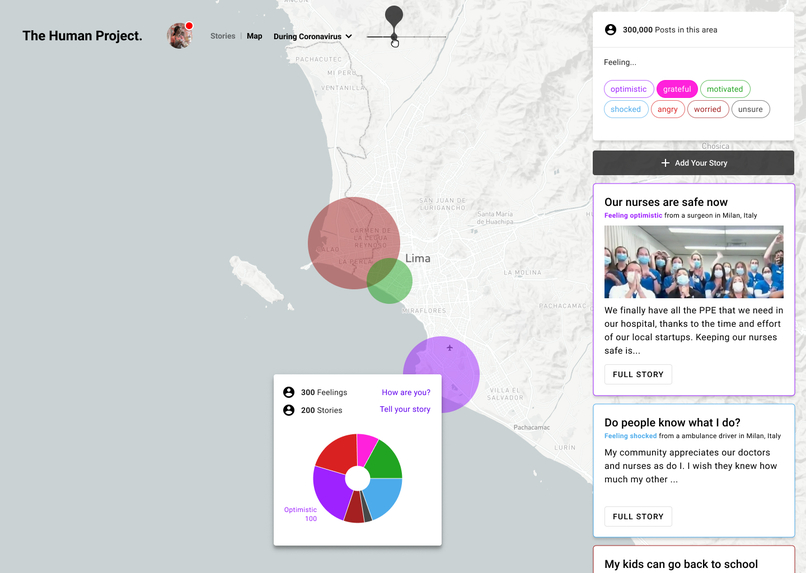806x573 pixels.
Task: Click Optimistic 100 chart label
Action: (x=301, y=514)
